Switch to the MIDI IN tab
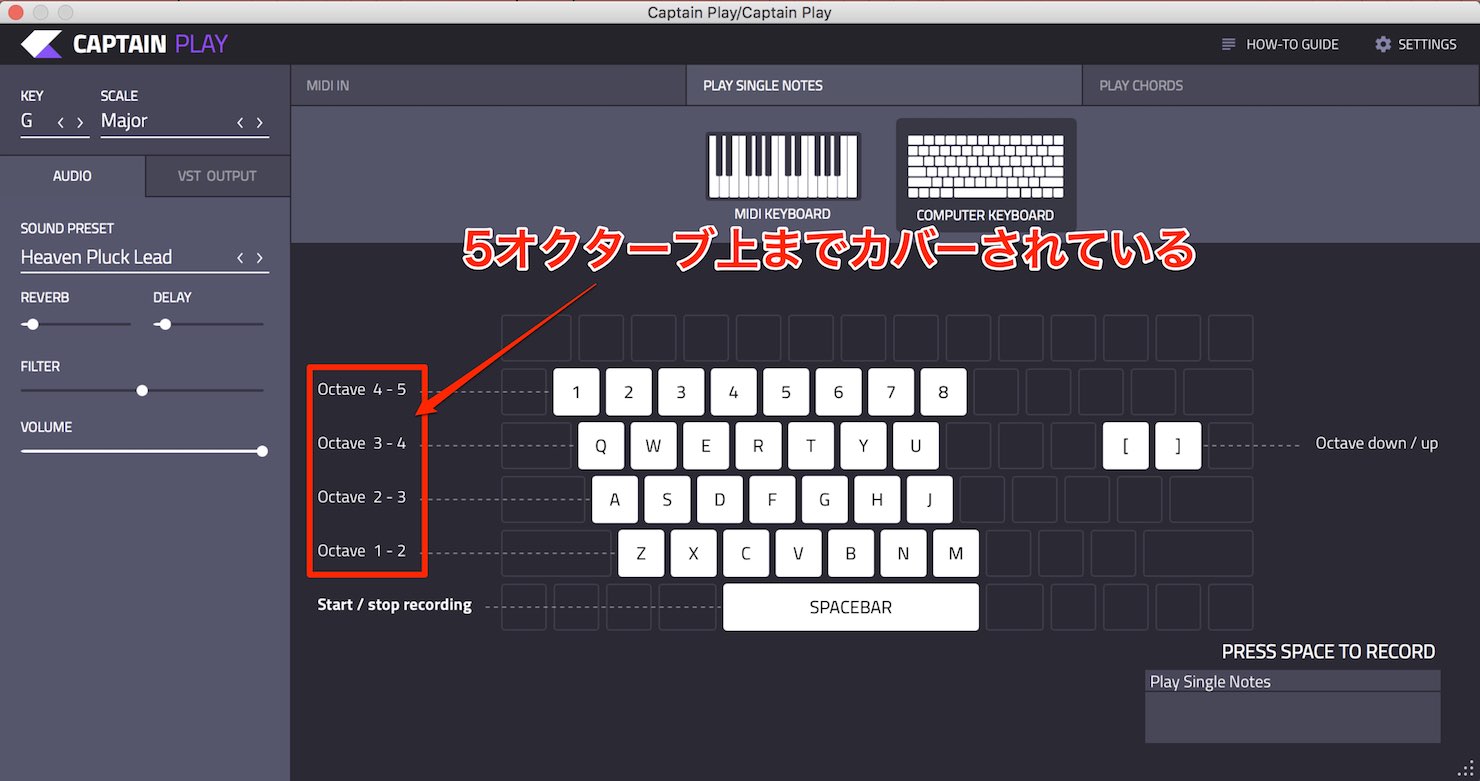 488,85
